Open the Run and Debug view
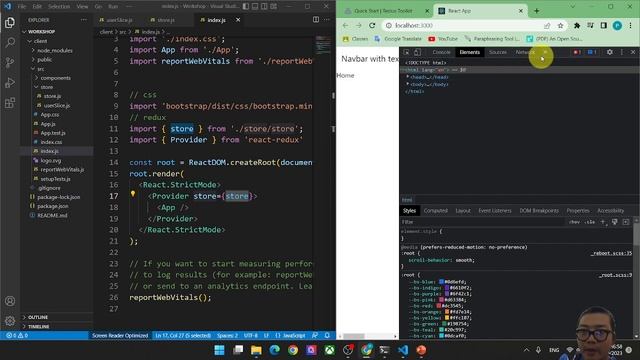The width and height of the screenshot is (640, 360). click(10, 82)
